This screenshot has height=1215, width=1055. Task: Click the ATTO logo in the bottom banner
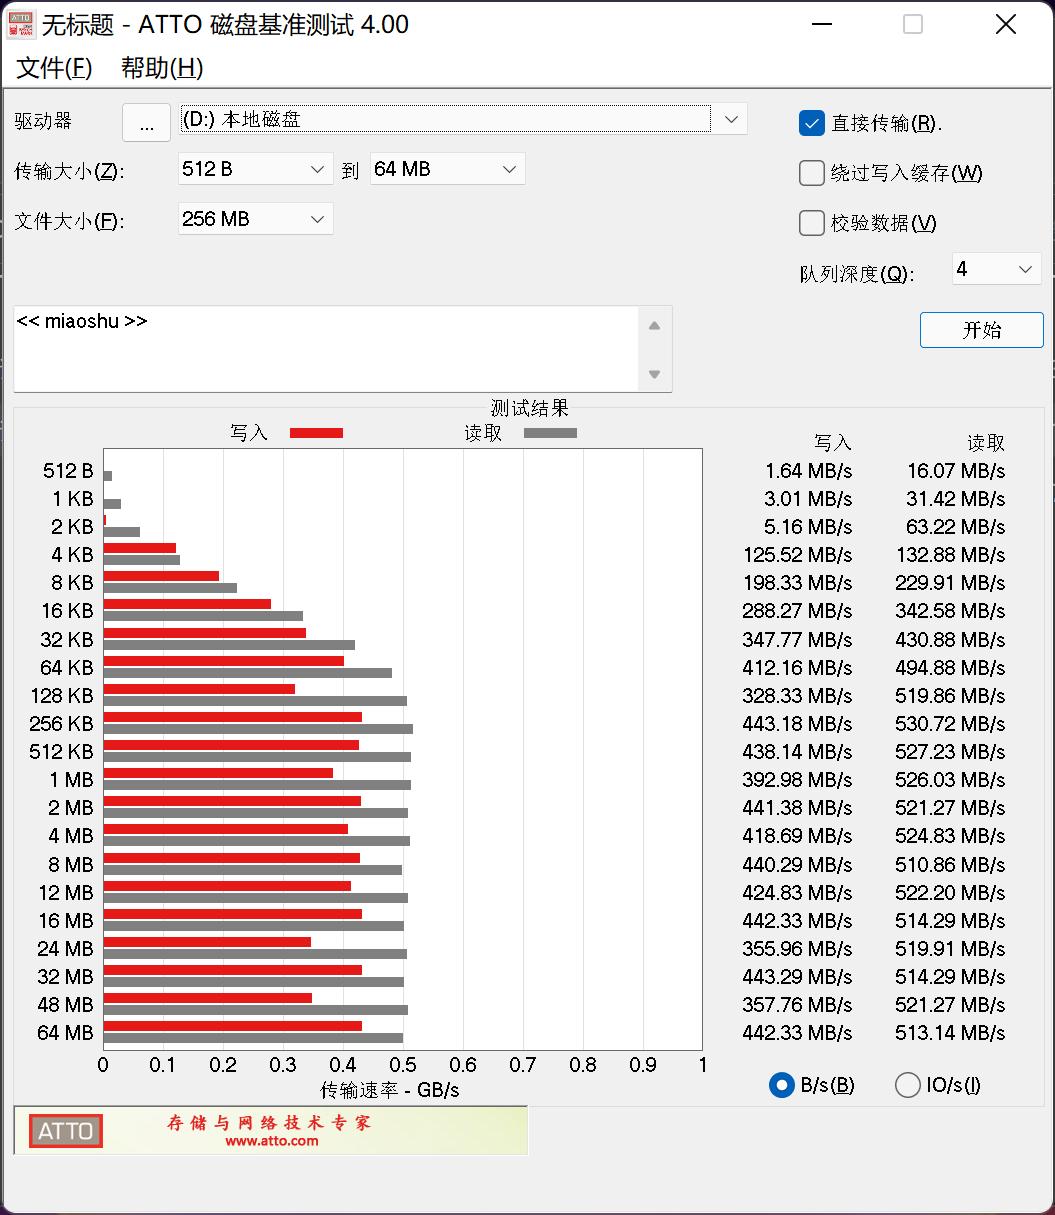click(x=64, y=1130)
